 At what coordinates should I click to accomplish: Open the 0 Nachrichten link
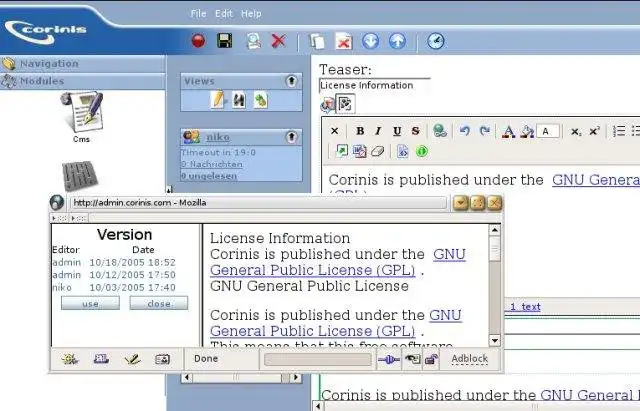click(212, 164)
